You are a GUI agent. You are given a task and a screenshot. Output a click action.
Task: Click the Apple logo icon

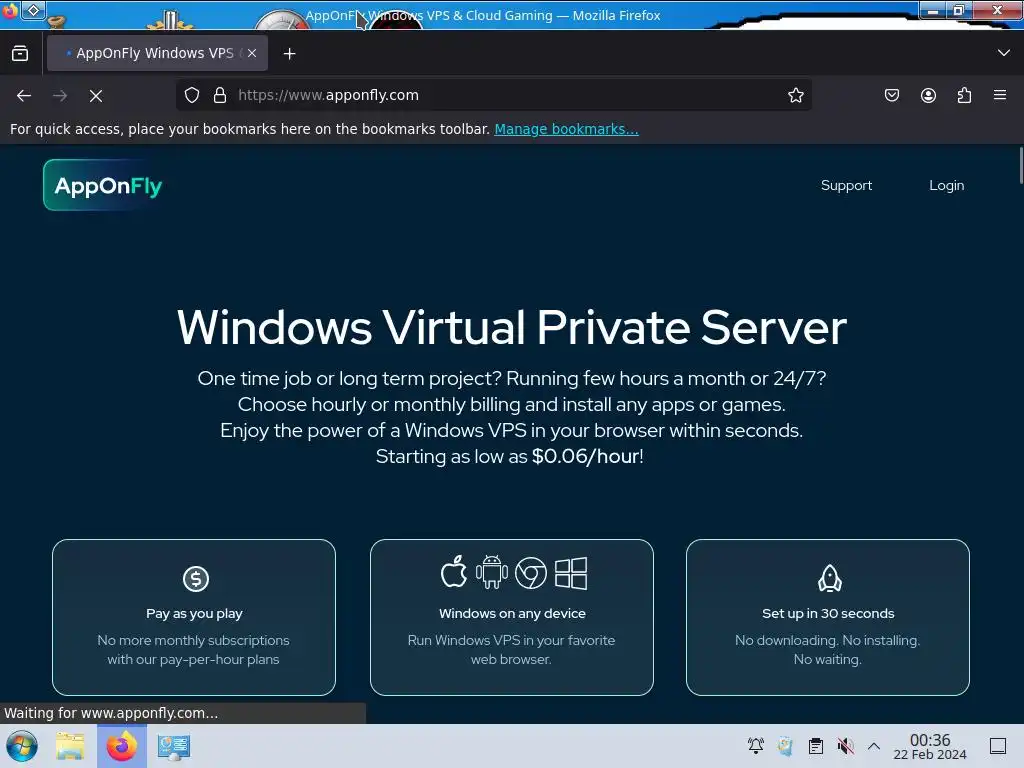[454, 572]
